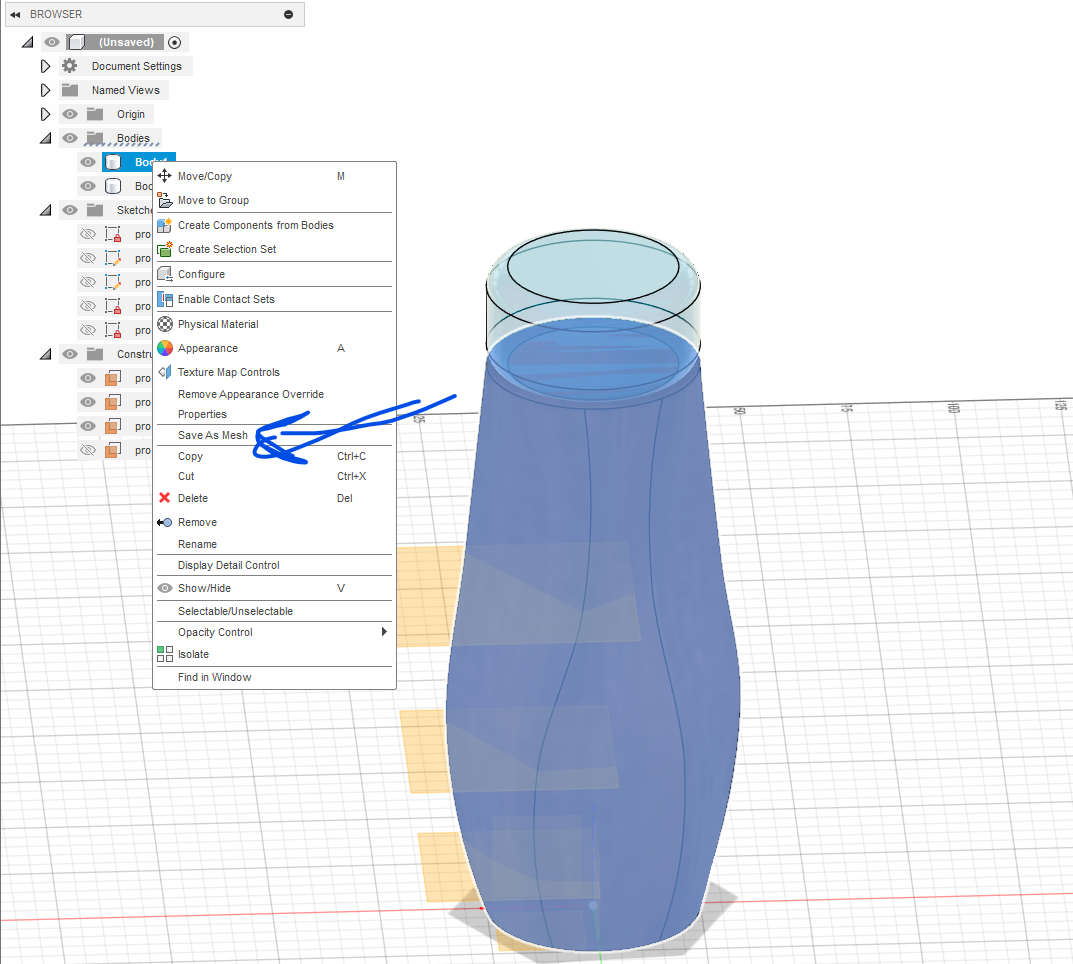Expand the Document Settings node
This screenshot has height=964, width=1073.
click(x=45, y=66)
